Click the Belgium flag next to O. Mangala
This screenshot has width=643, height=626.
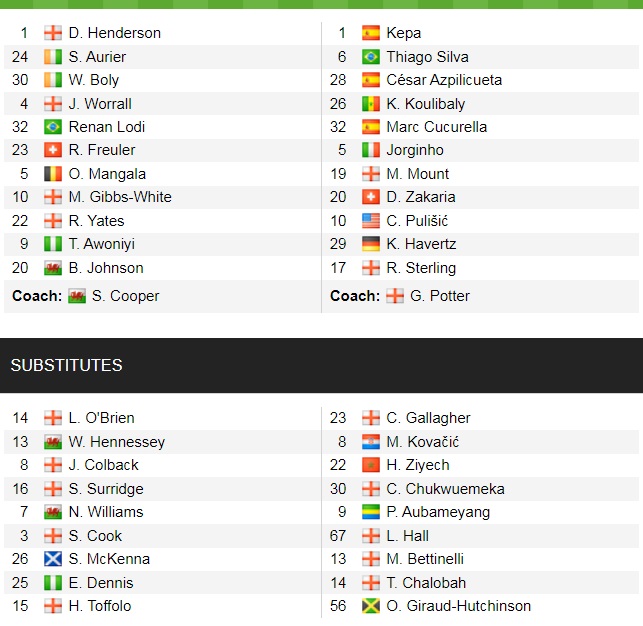click(53, 174)
